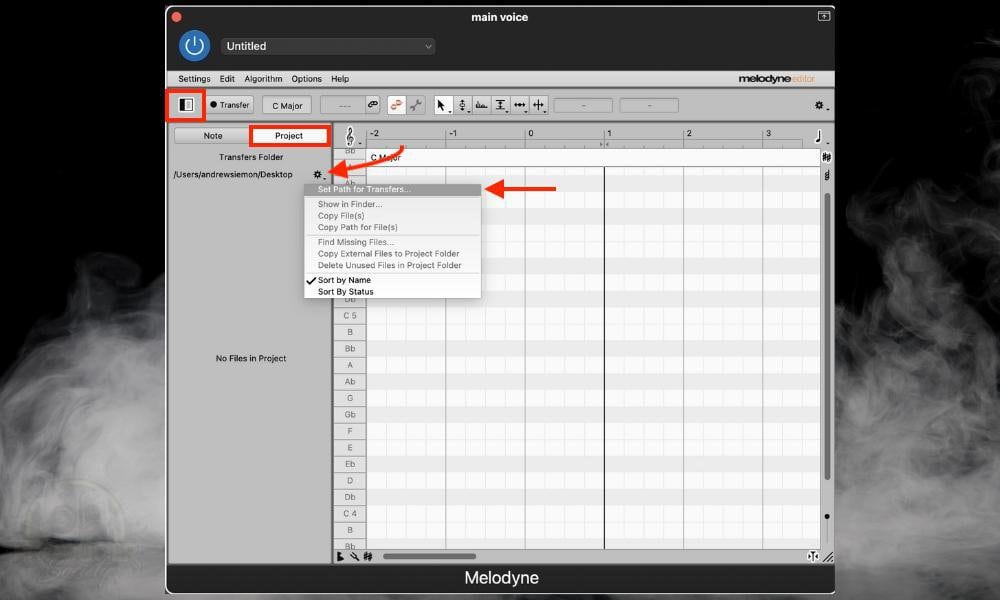1000x600 pixels.
Task: Click the C 5 pitch label
Action: 350,316
